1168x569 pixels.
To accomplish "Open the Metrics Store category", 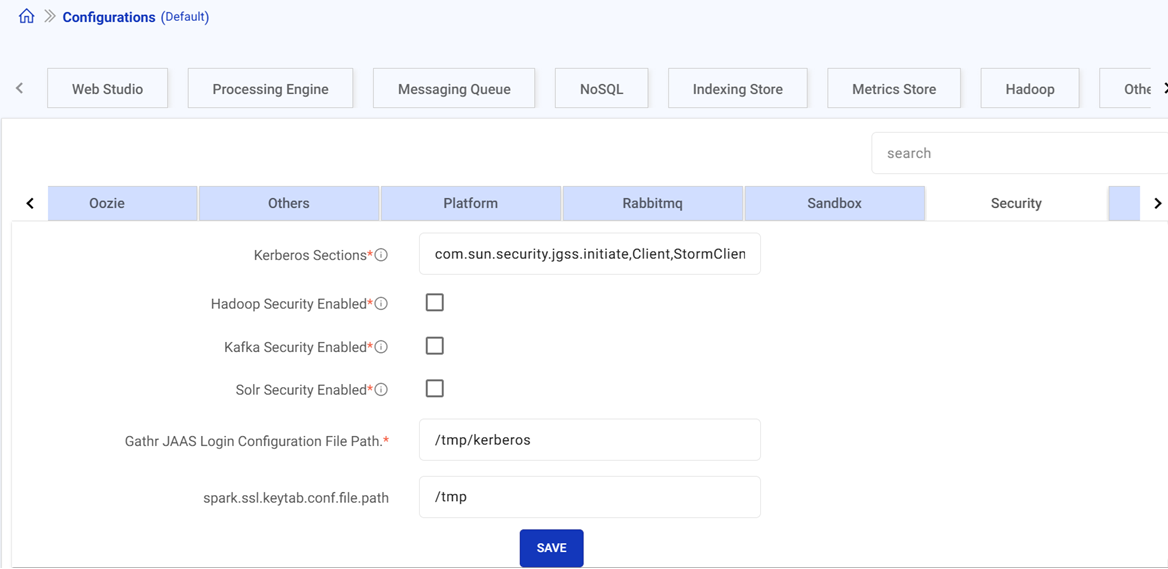I will [894, 89].
